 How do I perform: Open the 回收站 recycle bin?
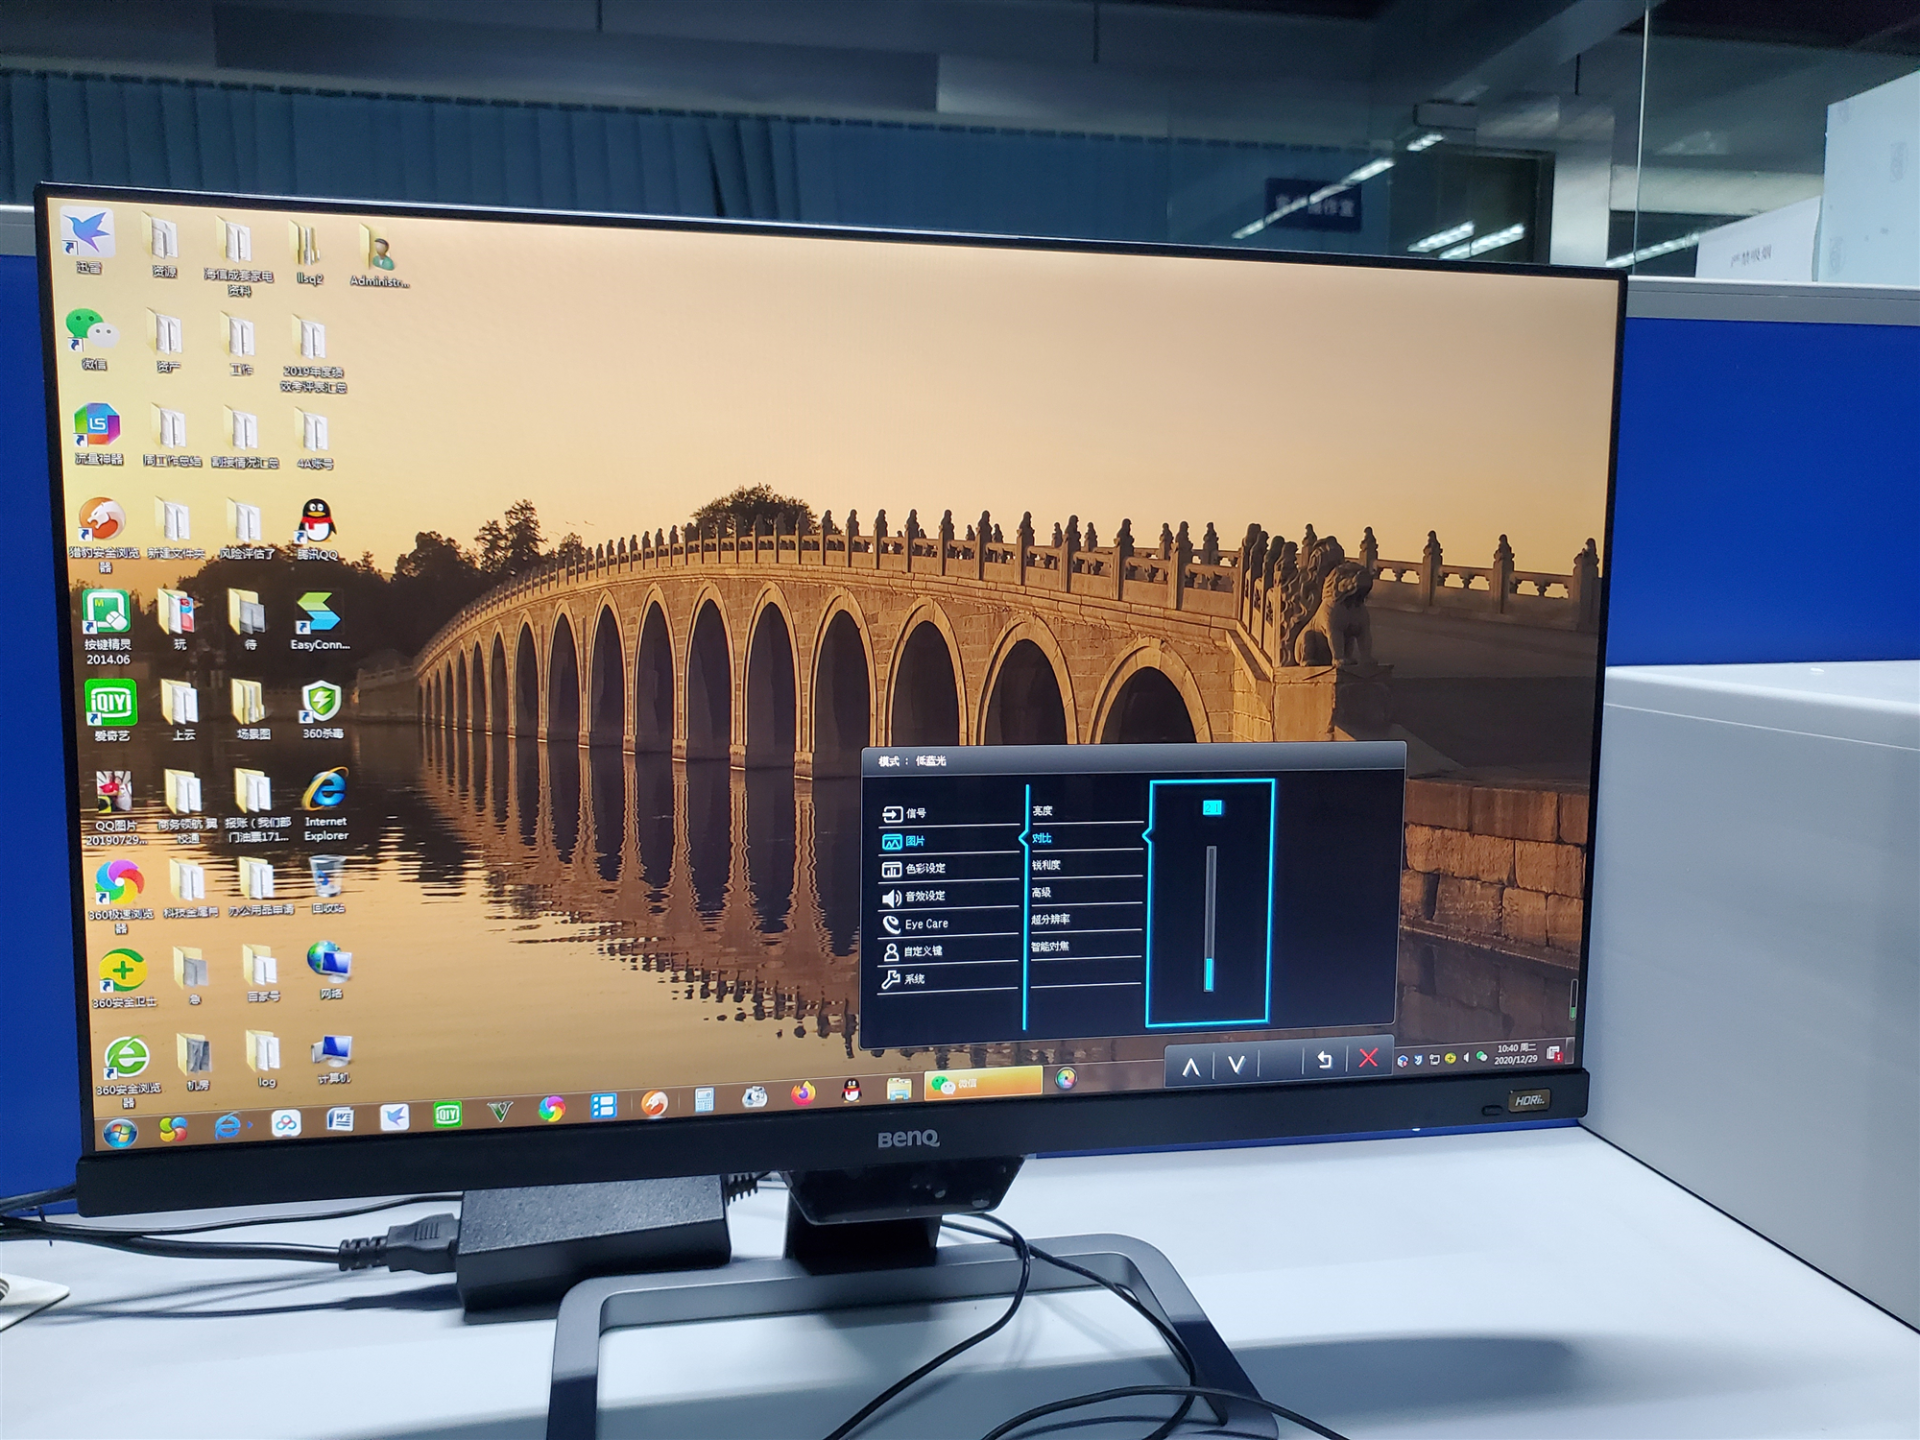click(328, 885)
